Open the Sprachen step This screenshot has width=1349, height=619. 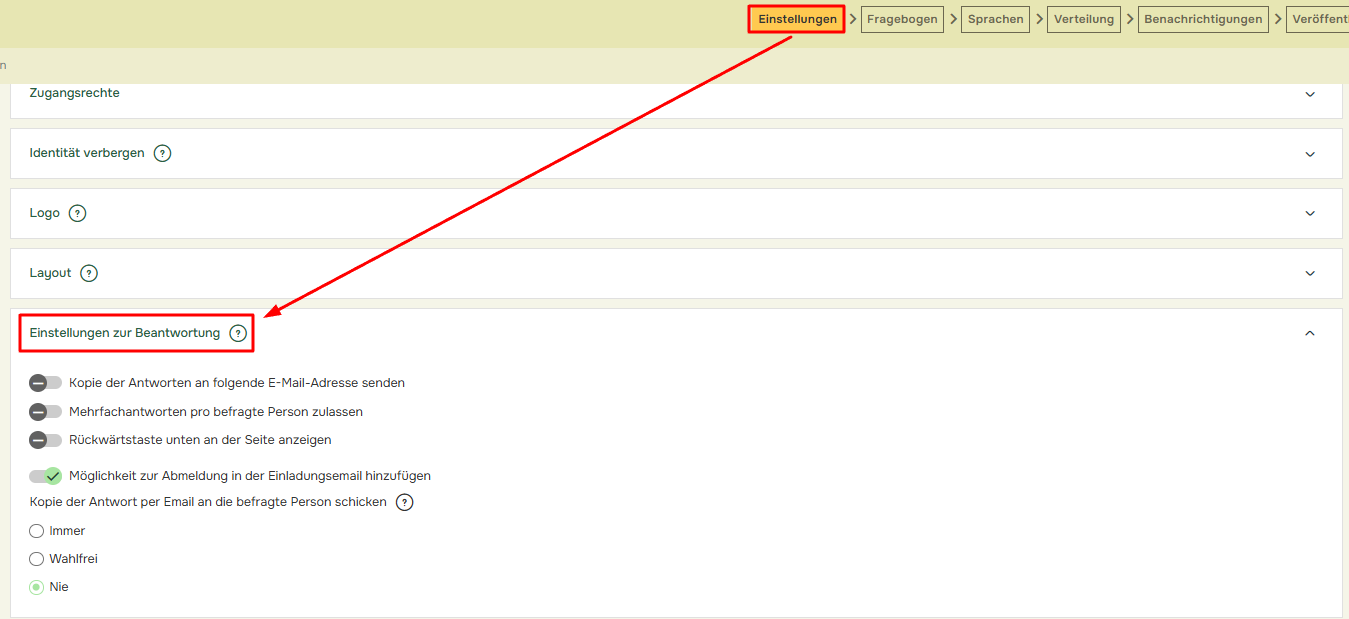pyautogui.click(x=996, y=20)
